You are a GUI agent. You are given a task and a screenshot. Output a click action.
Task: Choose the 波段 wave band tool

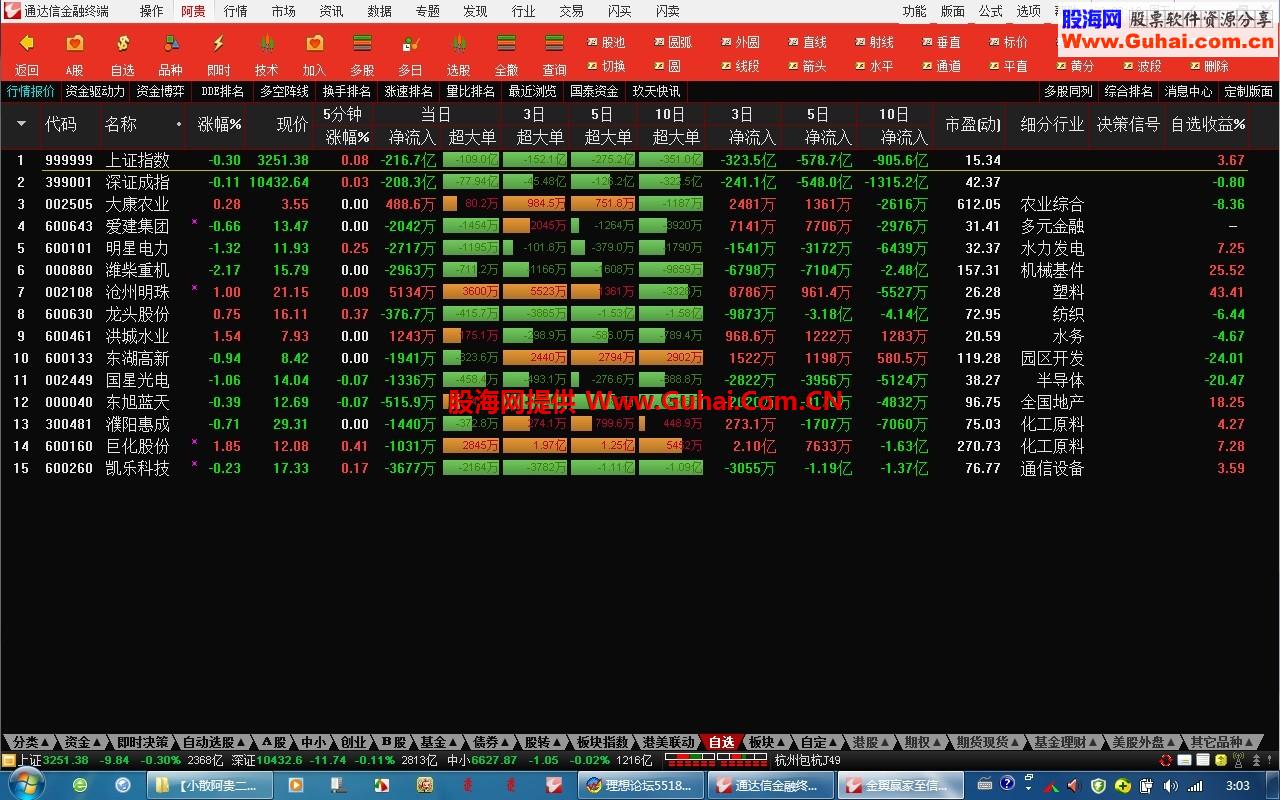(x=1143, y=66)
